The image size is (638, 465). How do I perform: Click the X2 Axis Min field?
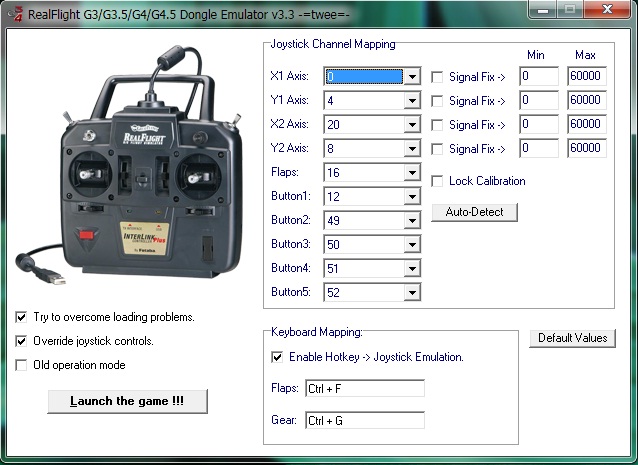(x=539, y=124)
